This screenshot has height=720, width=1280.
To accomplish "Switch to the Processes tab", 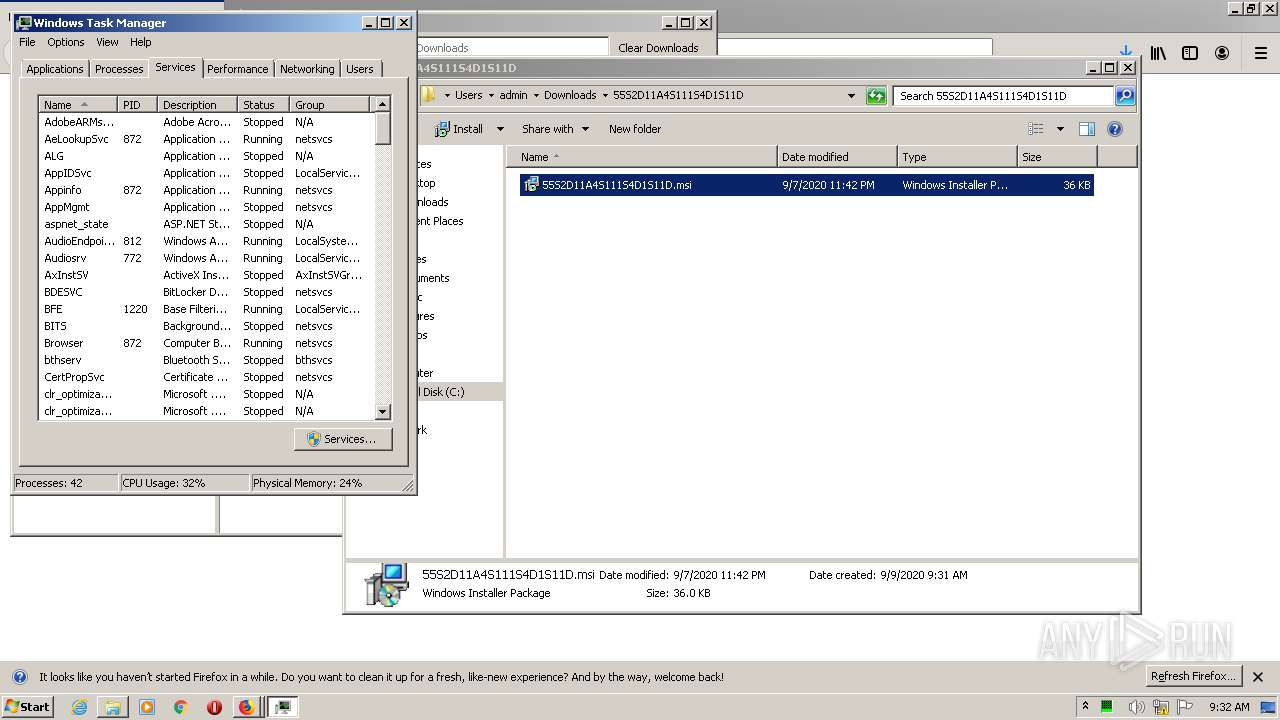I will click(x=119, y=69).
